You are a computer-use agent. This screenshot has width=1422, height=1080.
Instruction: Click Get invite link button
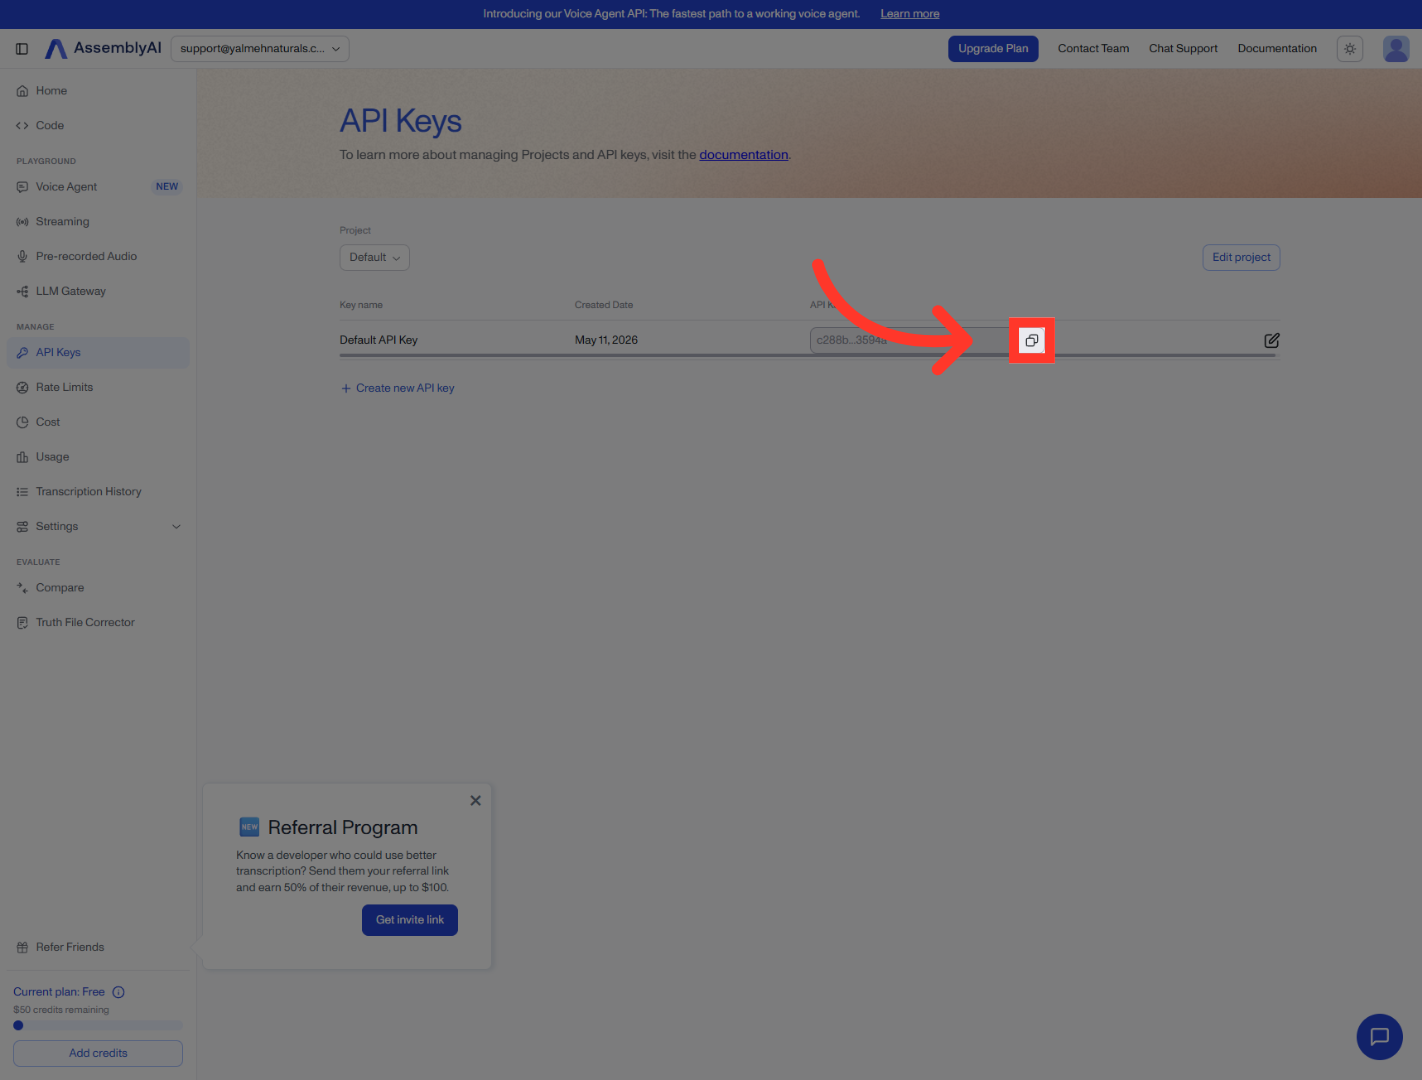tap(410, 921)
